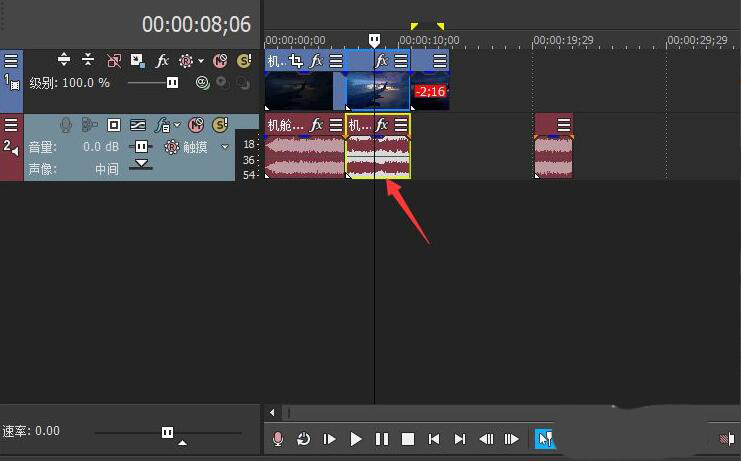
Task: Click the Play button
Action: click(x=356, y=439)
